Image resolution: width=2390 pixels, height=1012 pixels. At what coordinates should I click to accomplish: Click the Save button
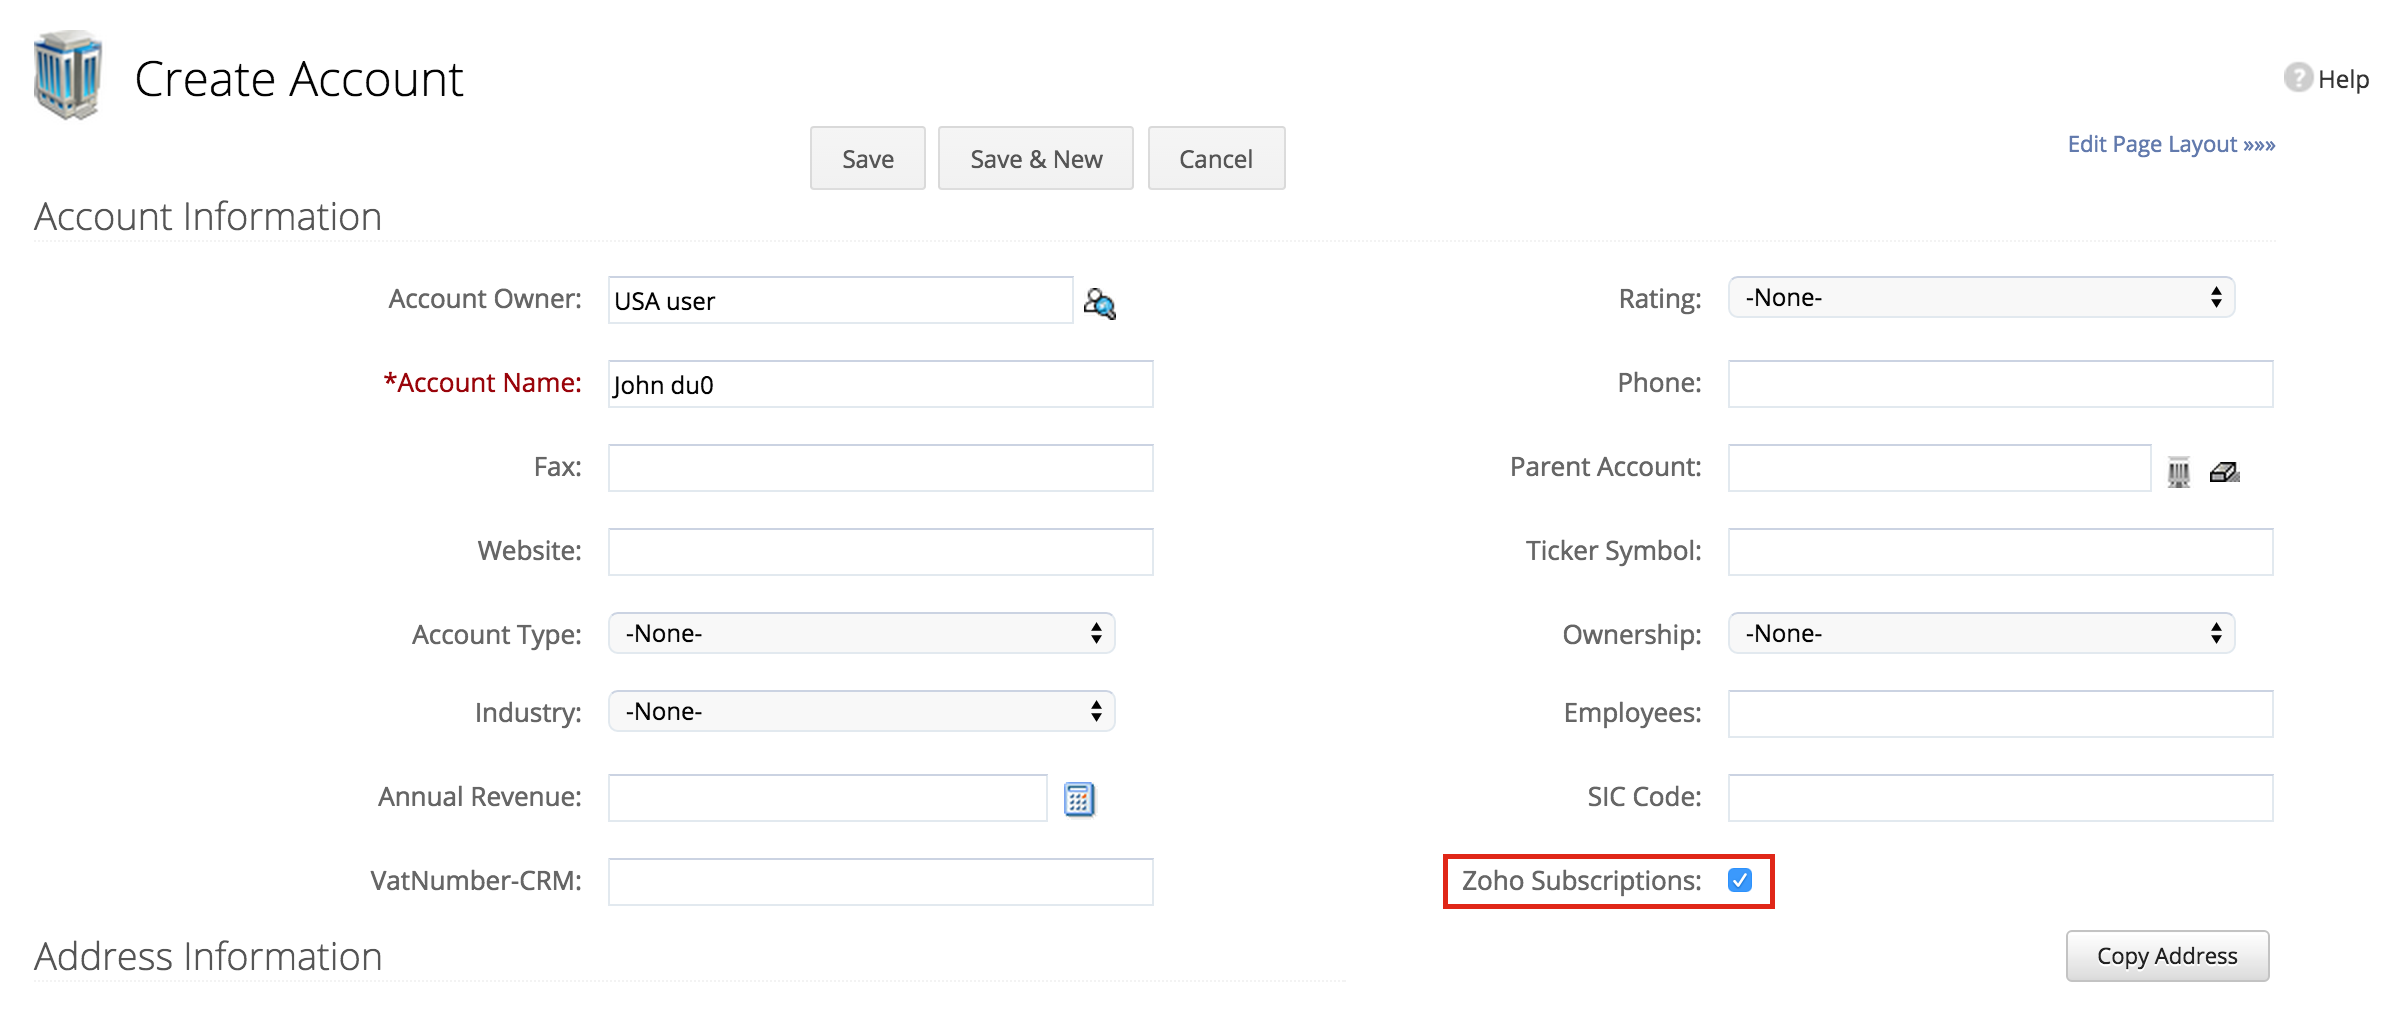[x=866, y=158]
